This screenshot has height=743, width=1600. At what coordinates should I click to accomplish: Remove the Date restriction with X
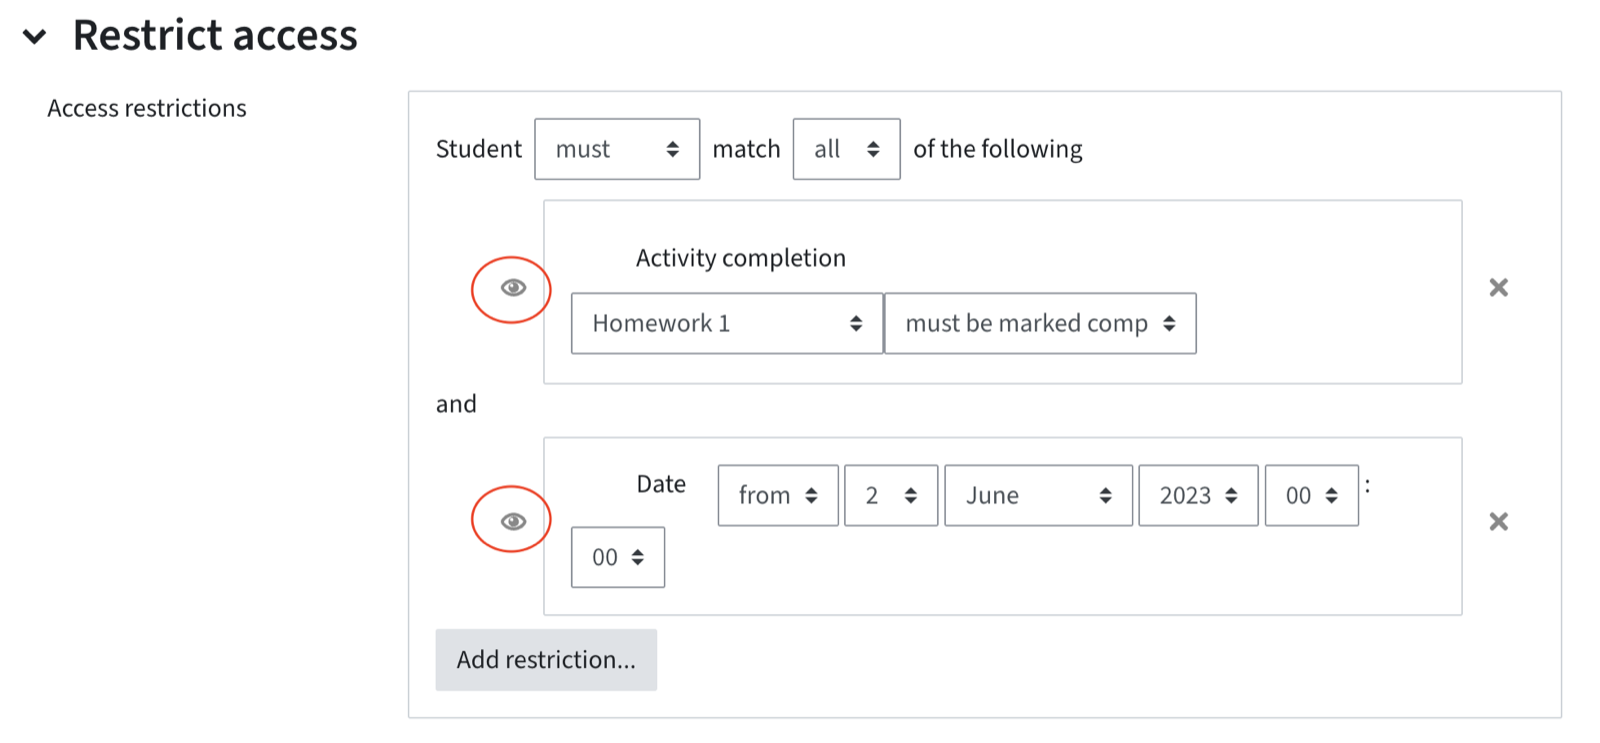(1498, 521)
